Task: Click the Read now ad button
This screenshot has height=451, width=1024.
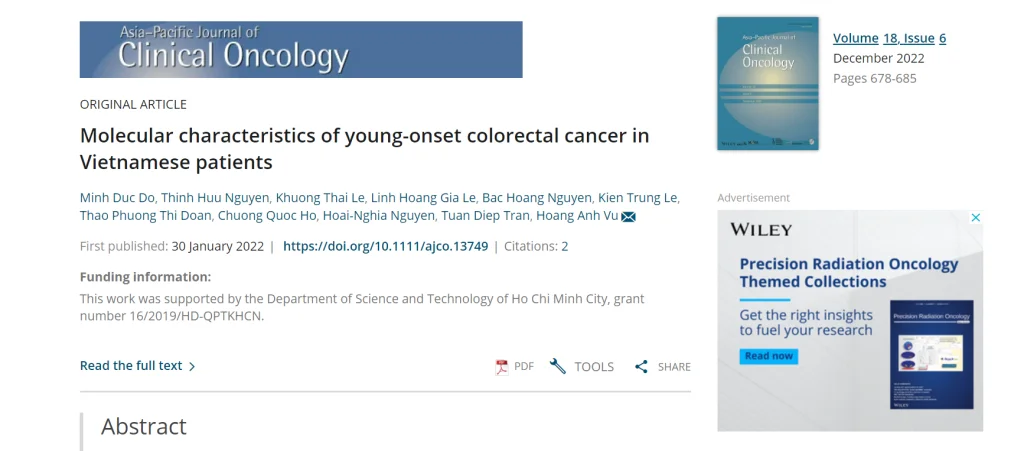Action: pos(768,356)
